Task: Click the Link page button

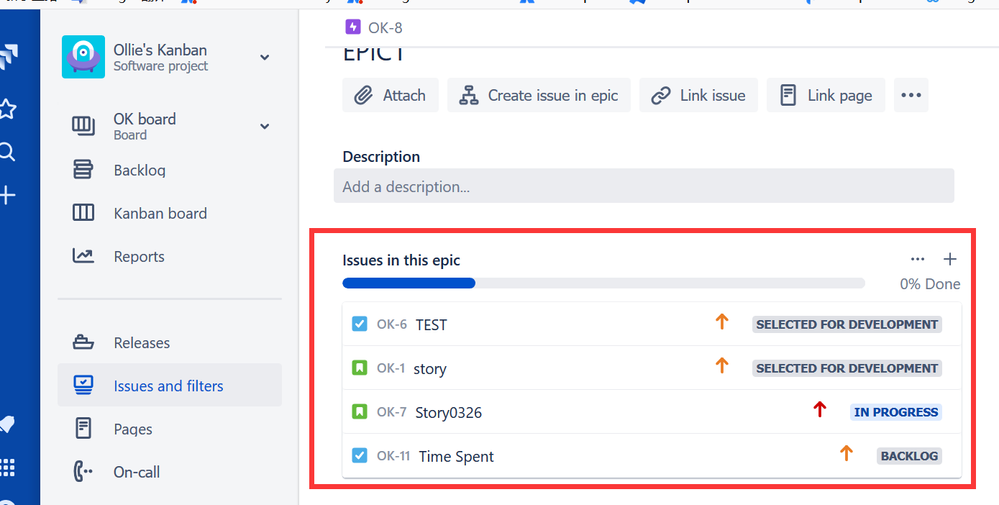Action: coord(826,96)
